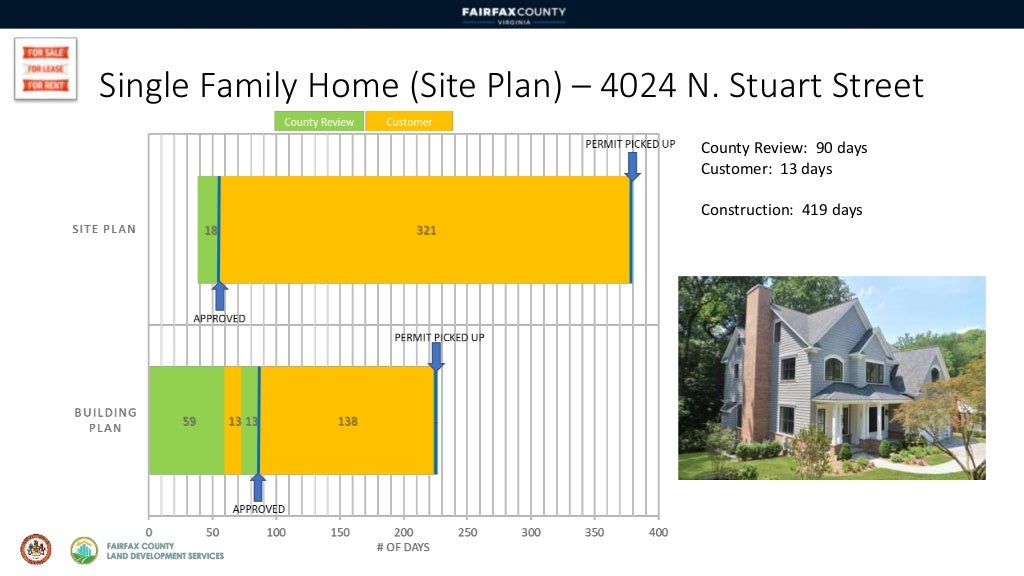The image size is (1024, 576).
Task: Click the Site Plan Permit Picked Up arrow
Action: click(632, 167)
